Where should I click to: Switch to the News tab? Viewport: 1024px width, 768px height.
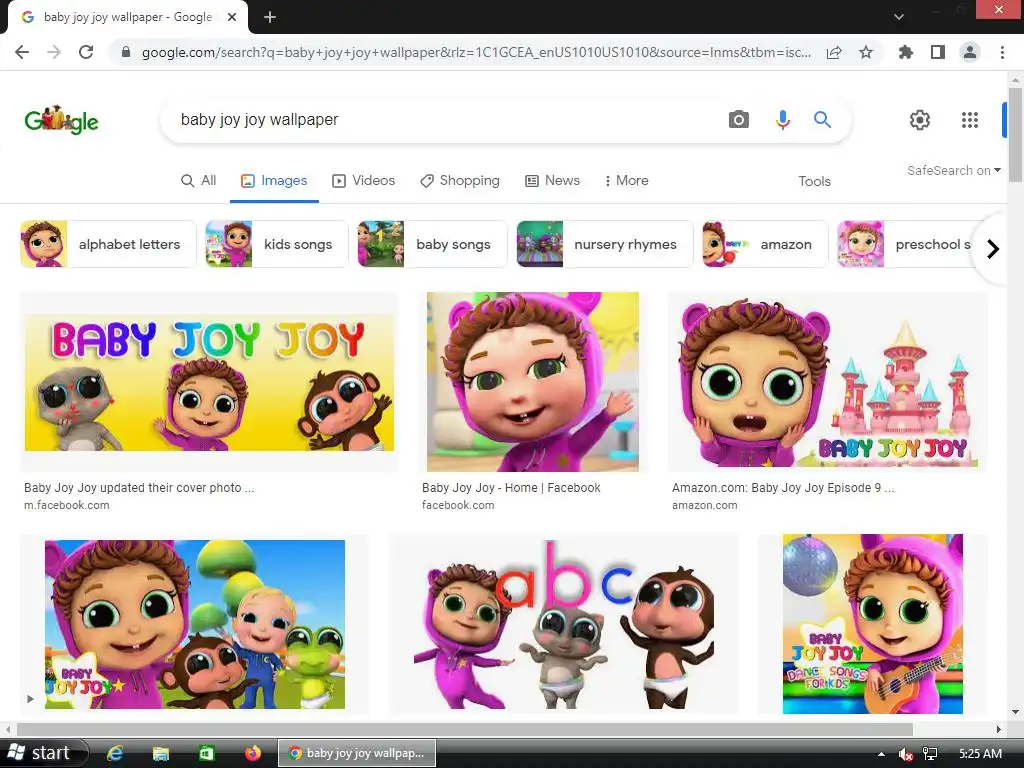tap(552, 180)
